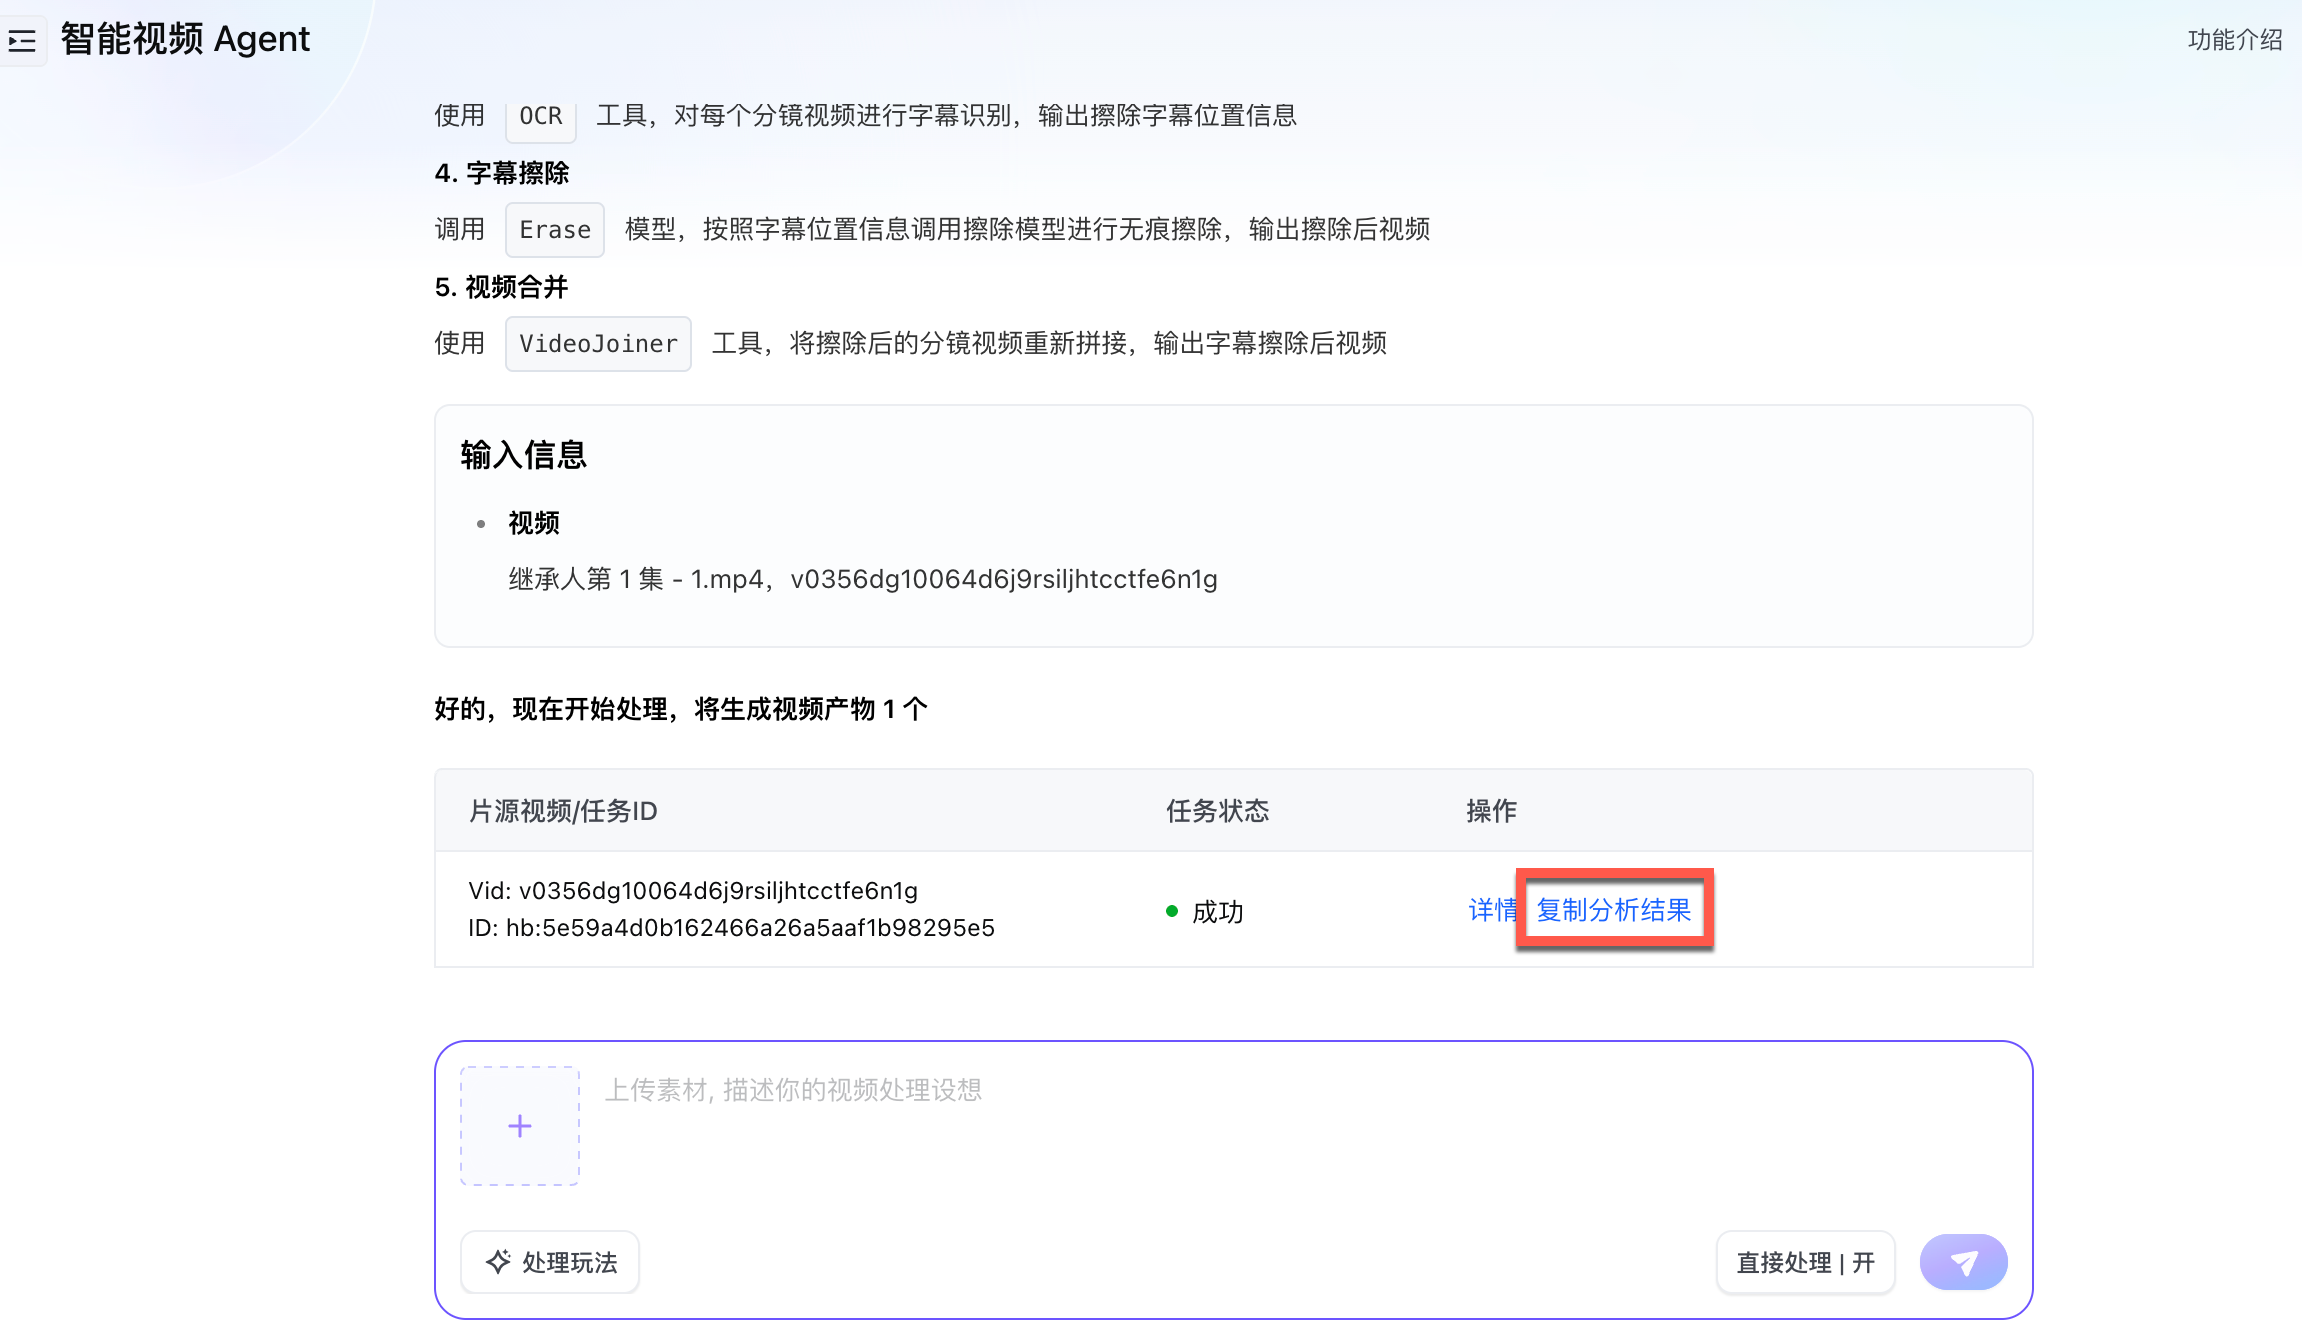This screenshot has width=2302, height=1342.
Task: Click the 片源视频/任务ID column header
Action: click(563, 811)
